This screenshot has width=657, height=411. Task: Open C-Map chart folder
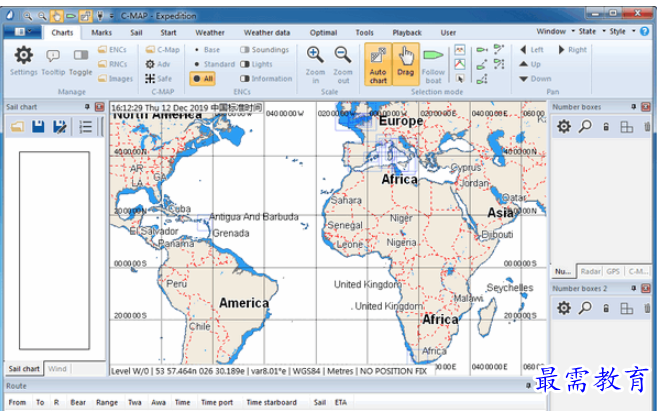163,49
